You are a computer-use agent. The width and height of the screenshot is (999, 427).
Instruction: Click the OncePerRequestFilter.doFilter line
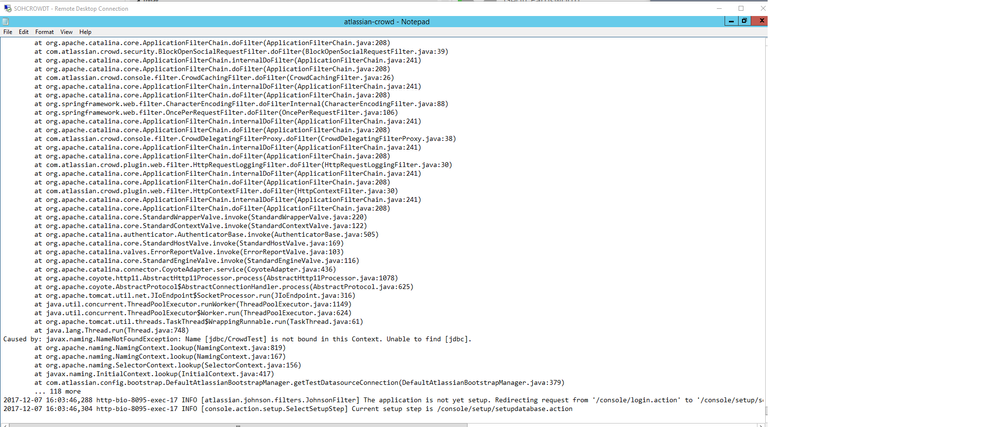216,113
